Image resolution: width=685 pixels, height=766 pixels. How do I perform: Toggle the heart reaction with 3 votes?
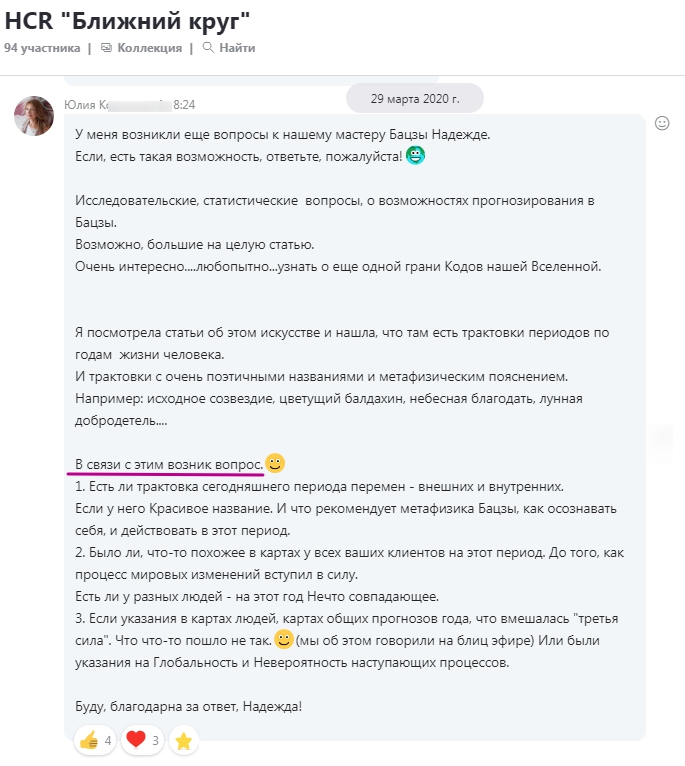(142, 741)
